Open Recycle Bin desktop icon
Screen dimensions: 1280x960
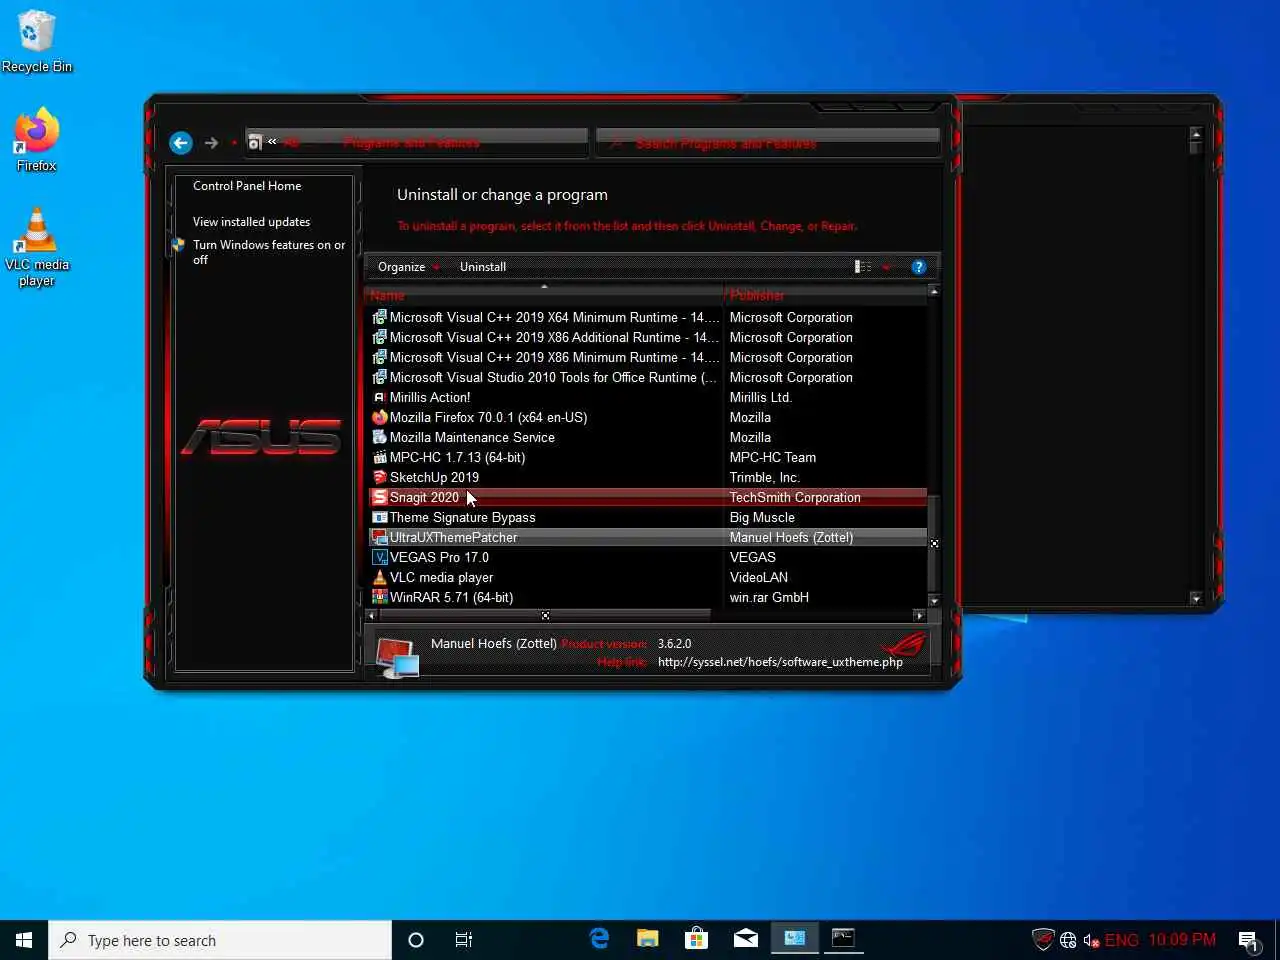[x=36, y=41]
